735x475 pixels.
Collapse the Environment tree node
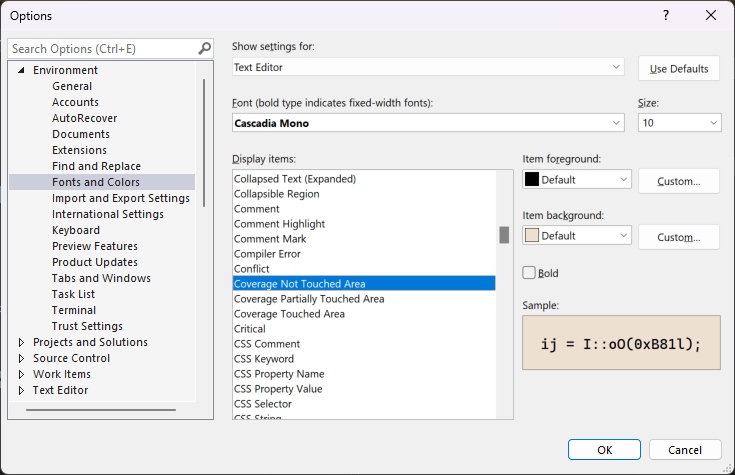click(x=22, y=70)
